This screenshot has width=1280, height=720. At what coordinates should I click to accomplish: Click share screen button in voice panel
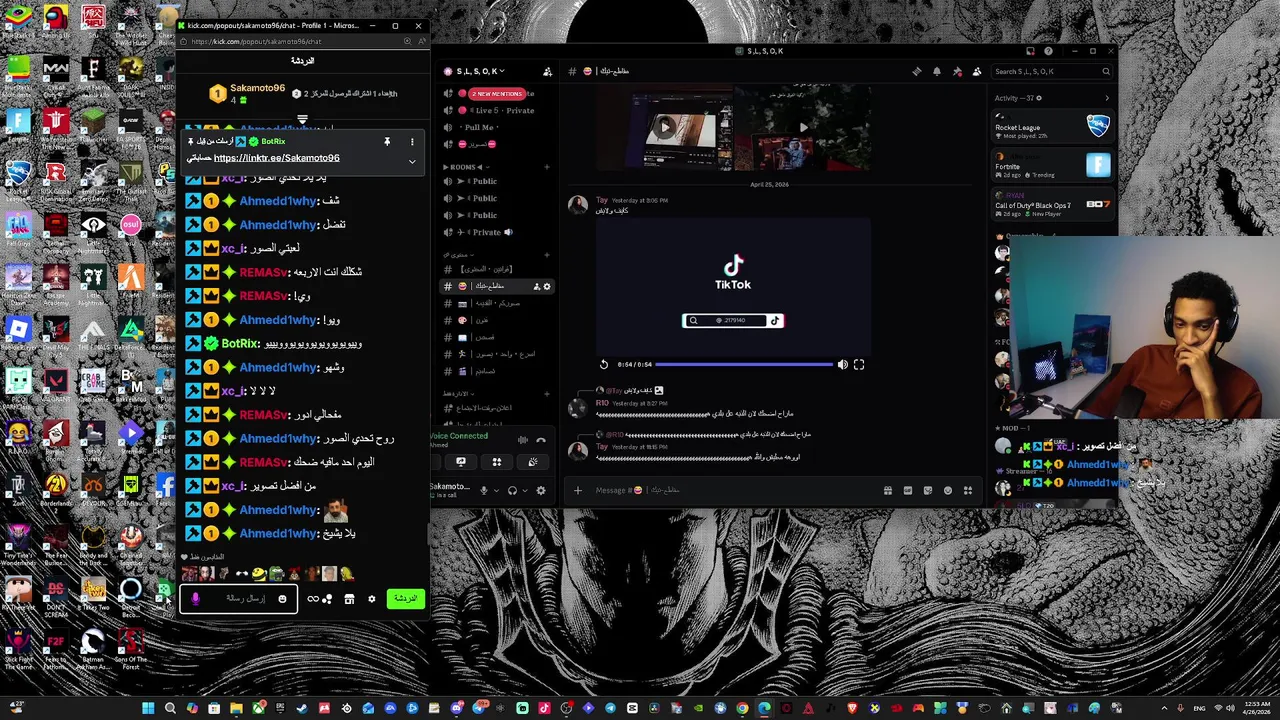click(461, 462)
